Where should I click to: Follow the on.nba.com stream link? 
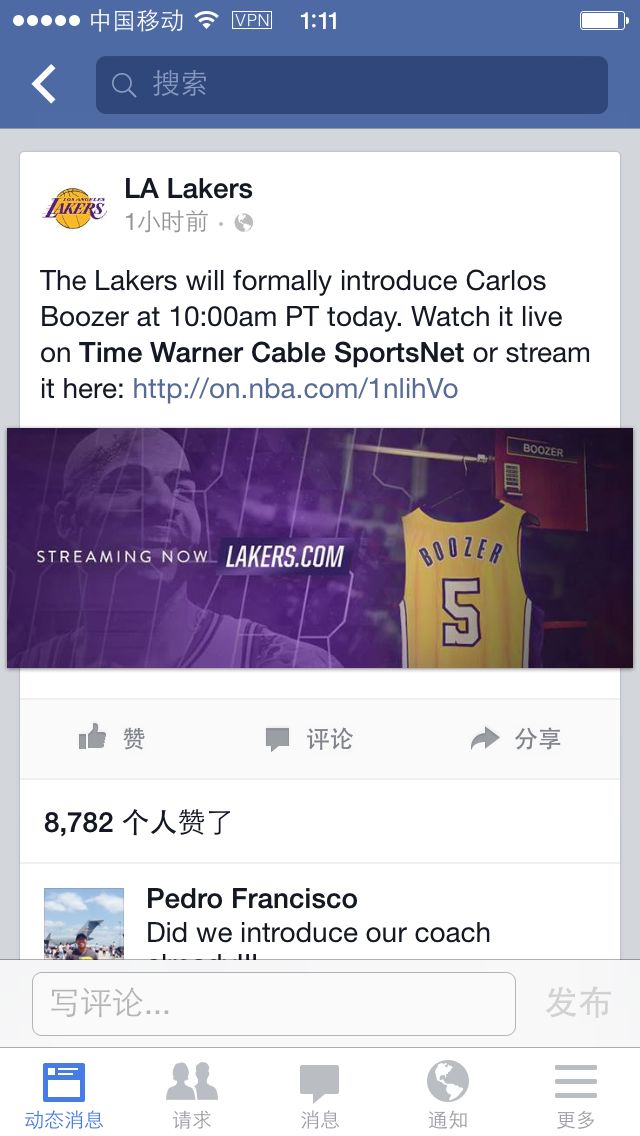tap(295, 389)
